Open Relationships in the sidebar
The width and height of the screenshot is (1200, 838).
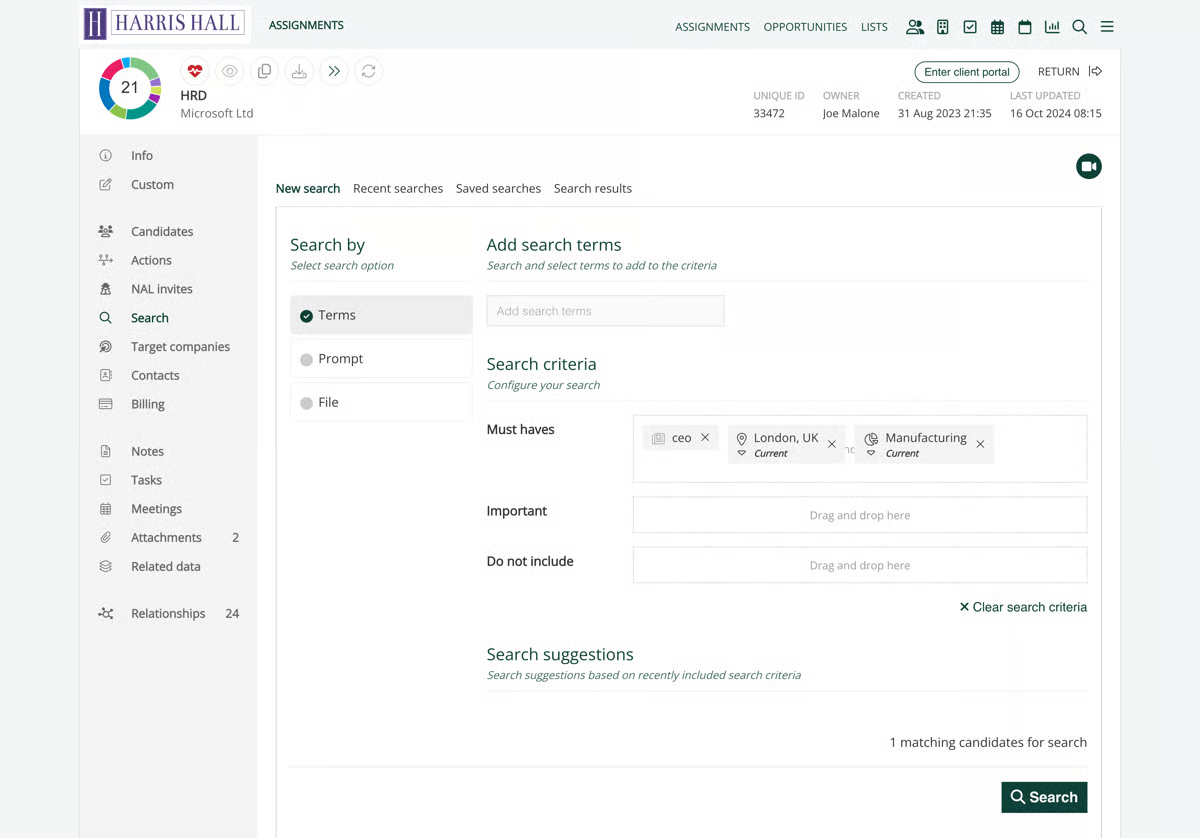pos(168,614)
